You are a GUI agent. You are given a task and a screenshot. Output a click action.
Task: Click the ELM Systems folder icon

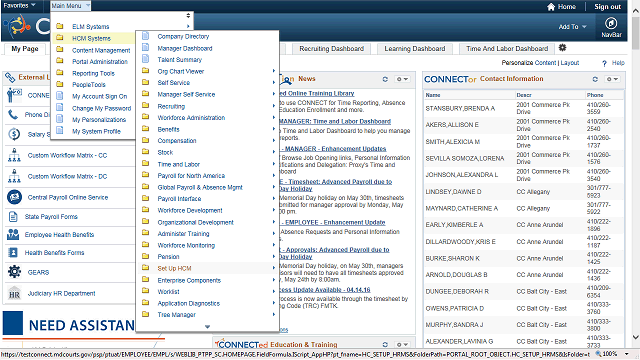(60, 26)
